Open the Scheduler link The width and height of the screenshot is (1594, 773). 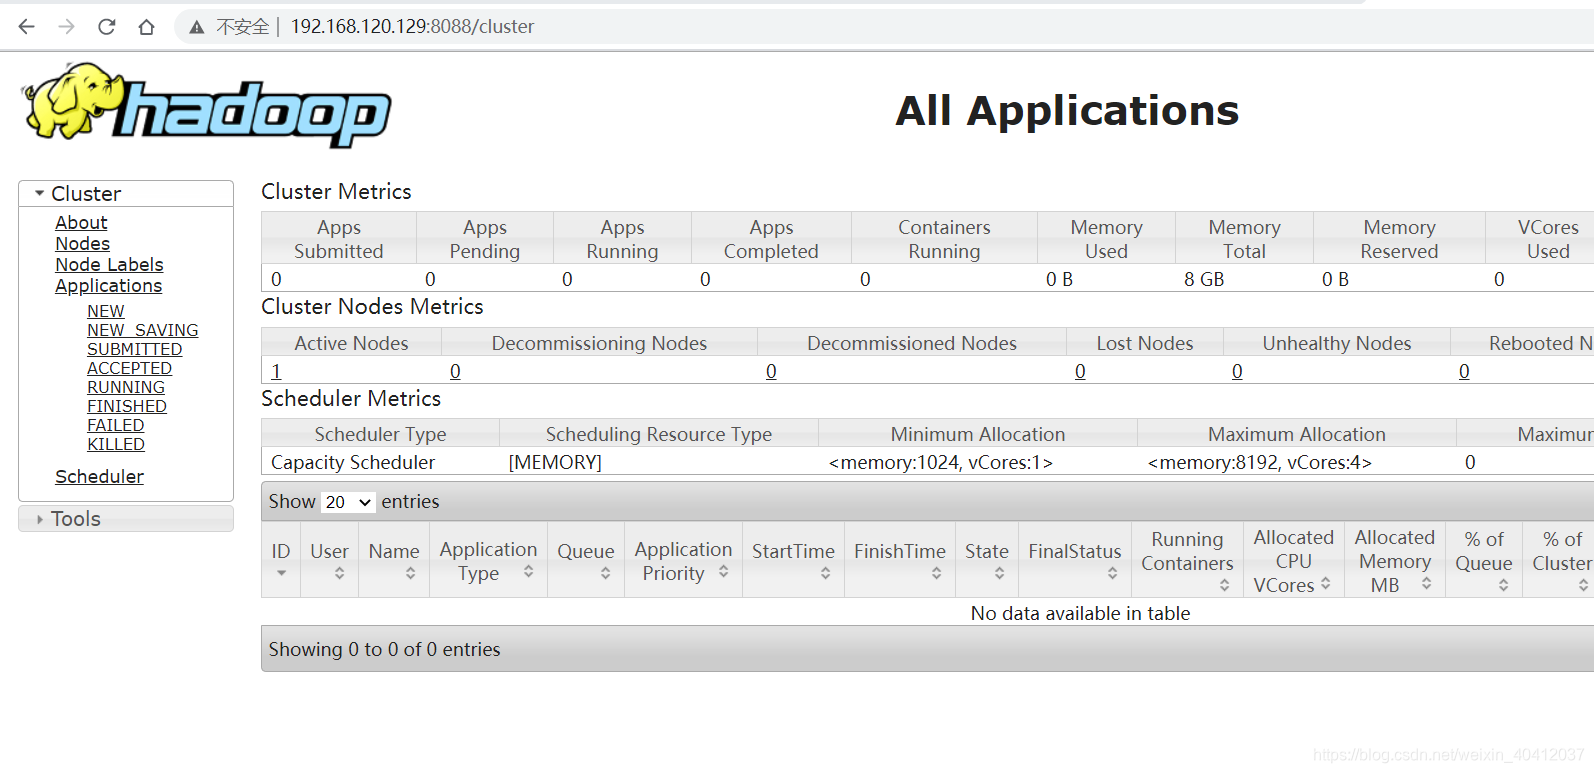point(99,477)
